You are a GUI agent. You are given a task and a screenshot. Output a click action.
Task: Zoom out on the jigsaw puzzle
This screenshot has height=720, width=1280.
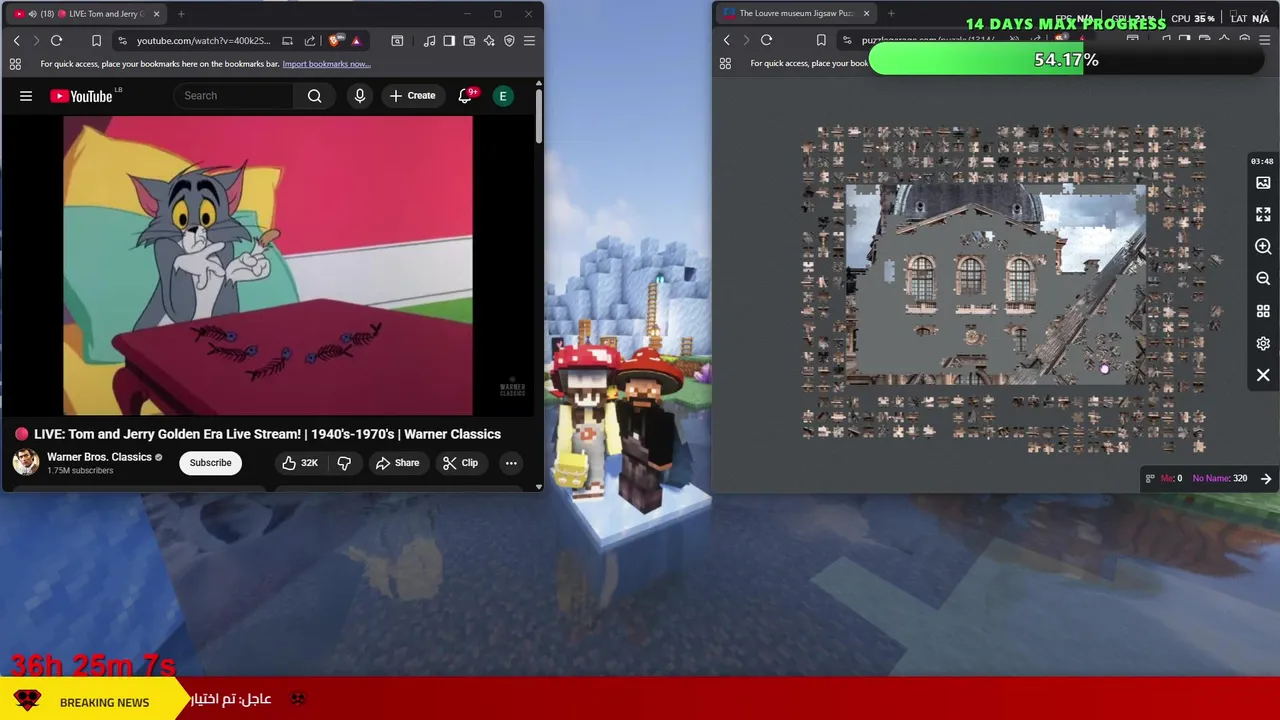(x=1263, y=279)
